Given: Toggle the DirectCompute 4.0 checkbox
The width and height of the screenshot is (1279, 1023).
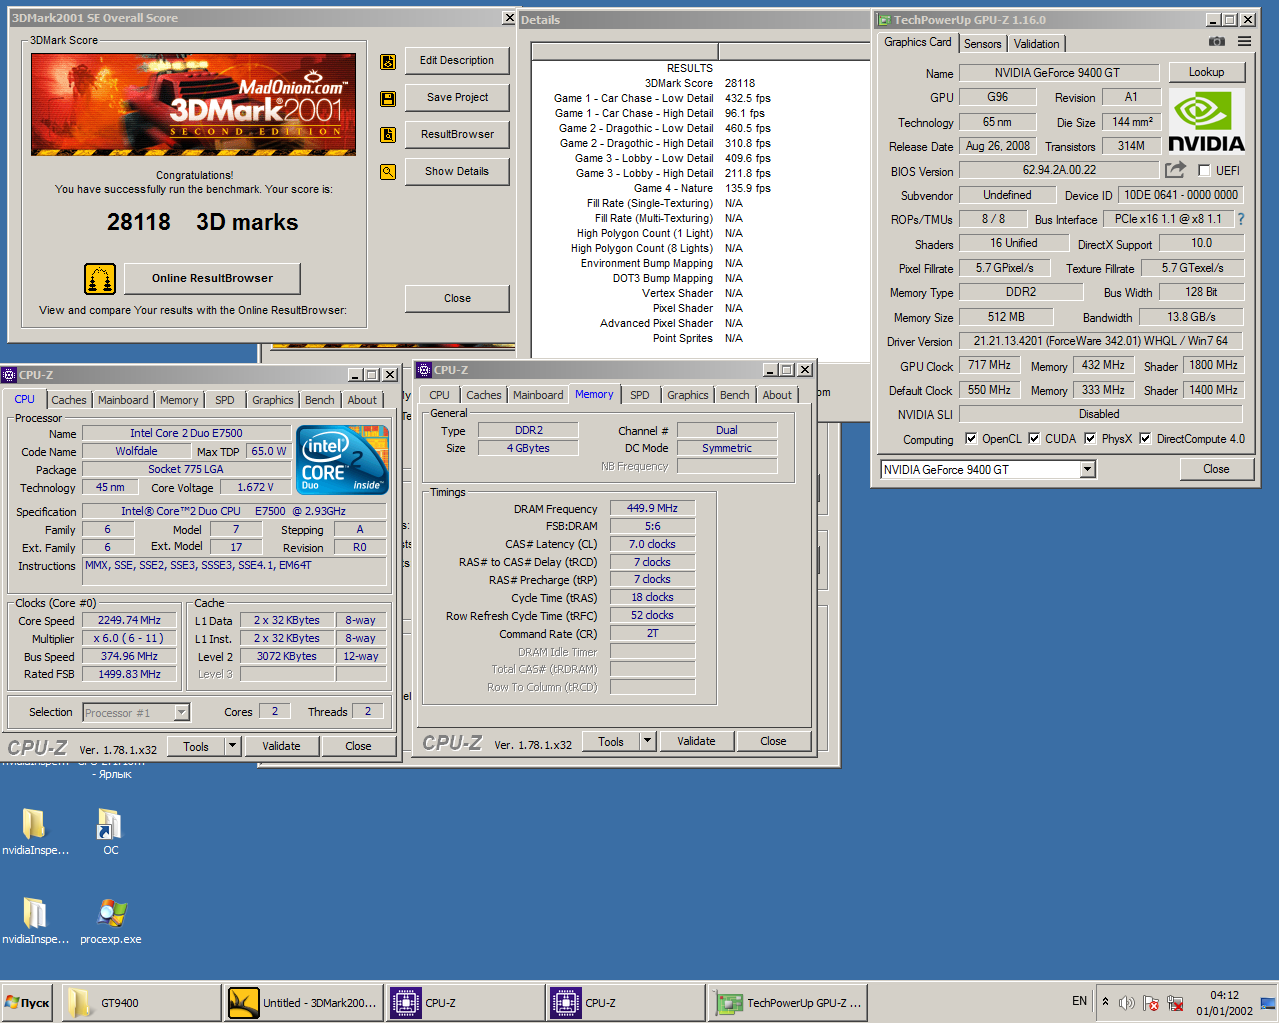Looking at the screenshot, I should coord(1145,438).
